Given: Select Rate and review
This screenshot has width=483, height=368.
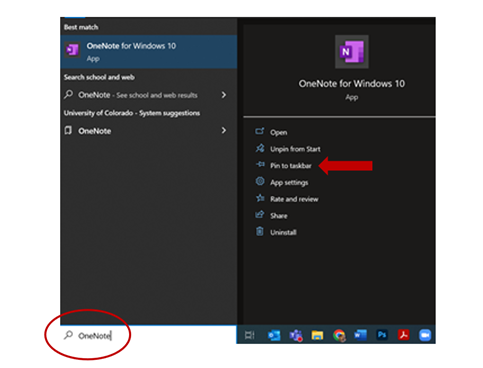Looking at the screenshot, I should pos(294,199).
